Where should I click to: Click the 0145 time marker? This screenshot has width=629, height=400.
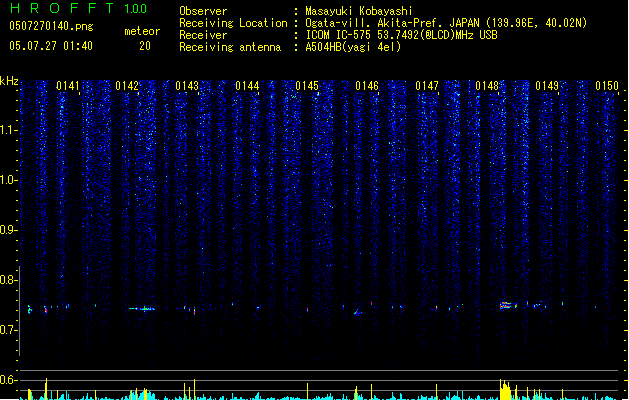(x=307, y=86)
